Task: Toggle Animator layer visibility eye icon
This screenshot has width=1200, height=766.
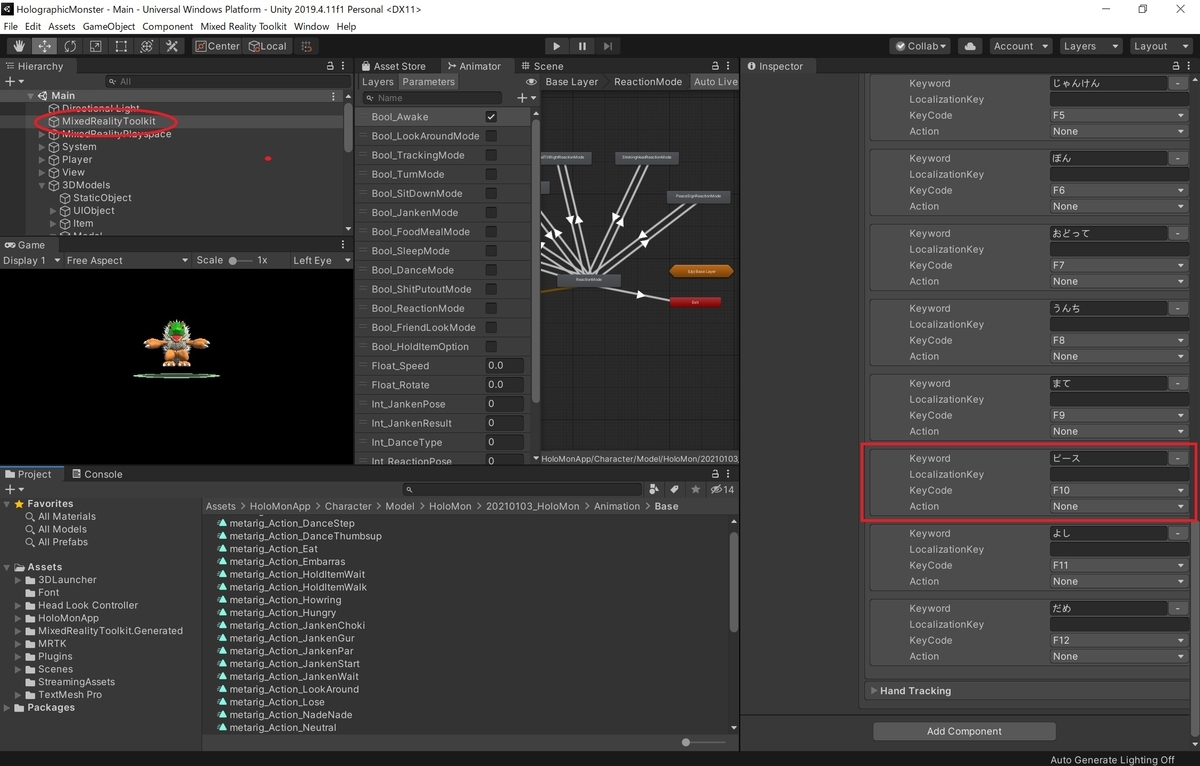Action: 532,82
